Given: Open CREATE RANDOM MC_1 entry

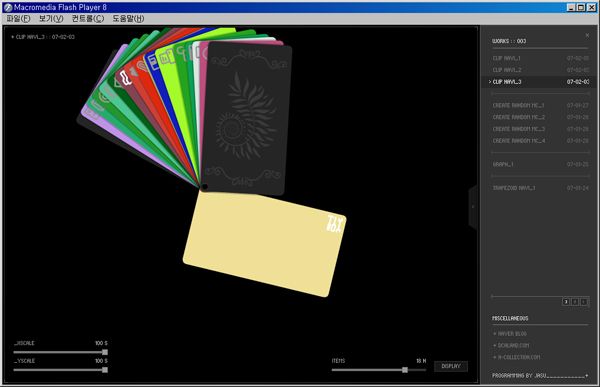Looking at the screenshot, I should pos(540,105).
